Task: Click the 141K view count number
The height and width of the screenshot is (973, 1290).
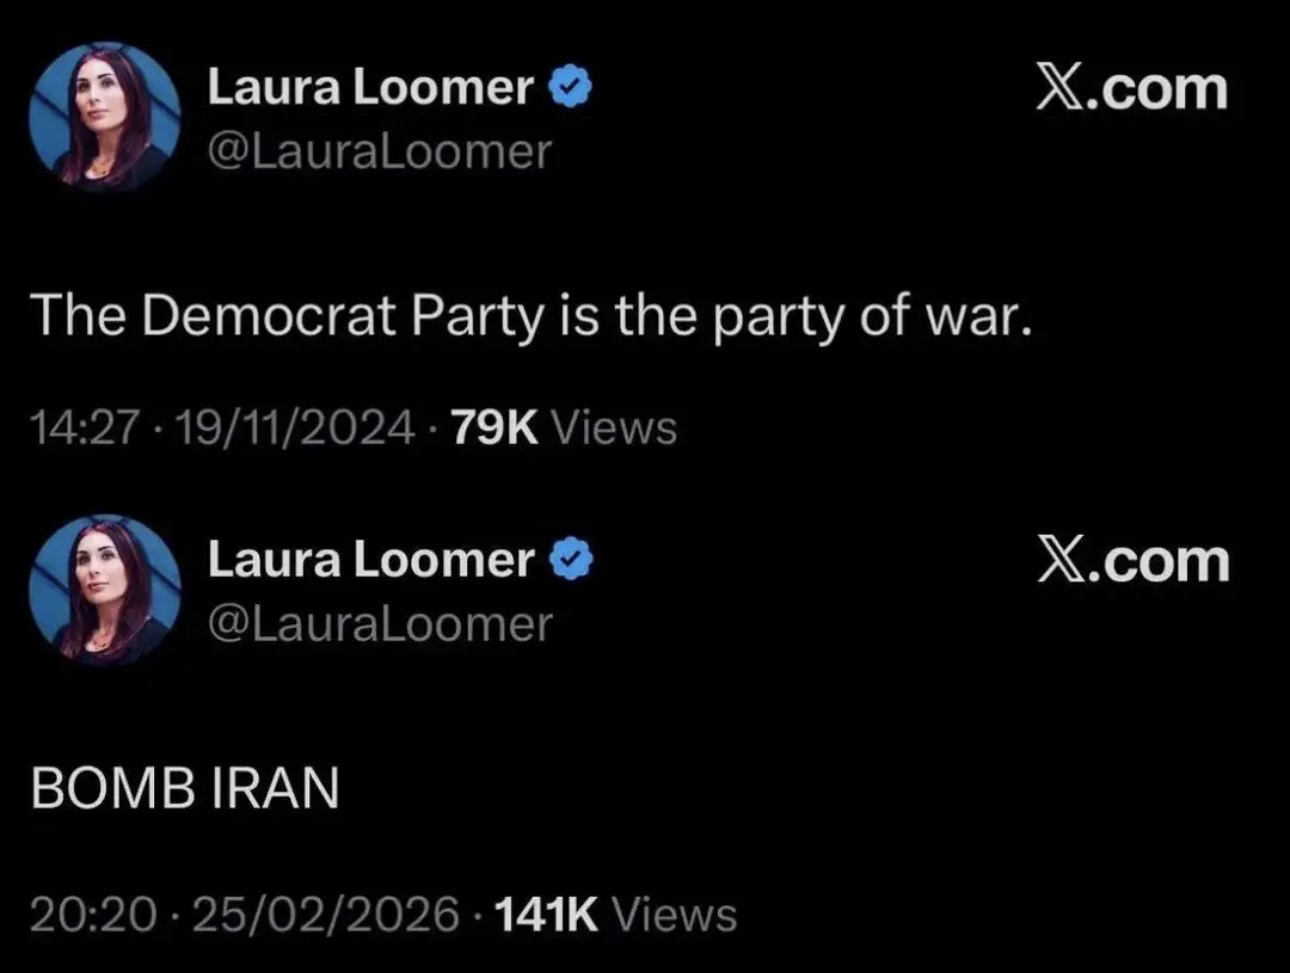Action: pyautogui.click(x=546, y=914)
